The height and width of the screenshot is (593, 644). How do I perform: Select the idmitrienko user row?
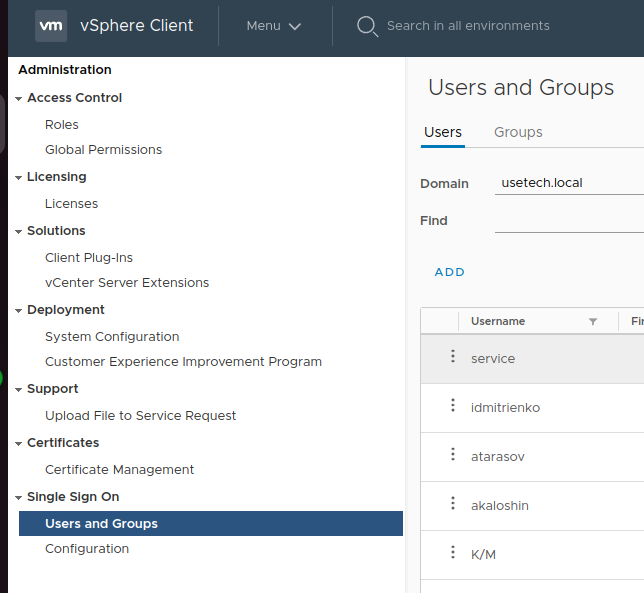click(532, 408)
